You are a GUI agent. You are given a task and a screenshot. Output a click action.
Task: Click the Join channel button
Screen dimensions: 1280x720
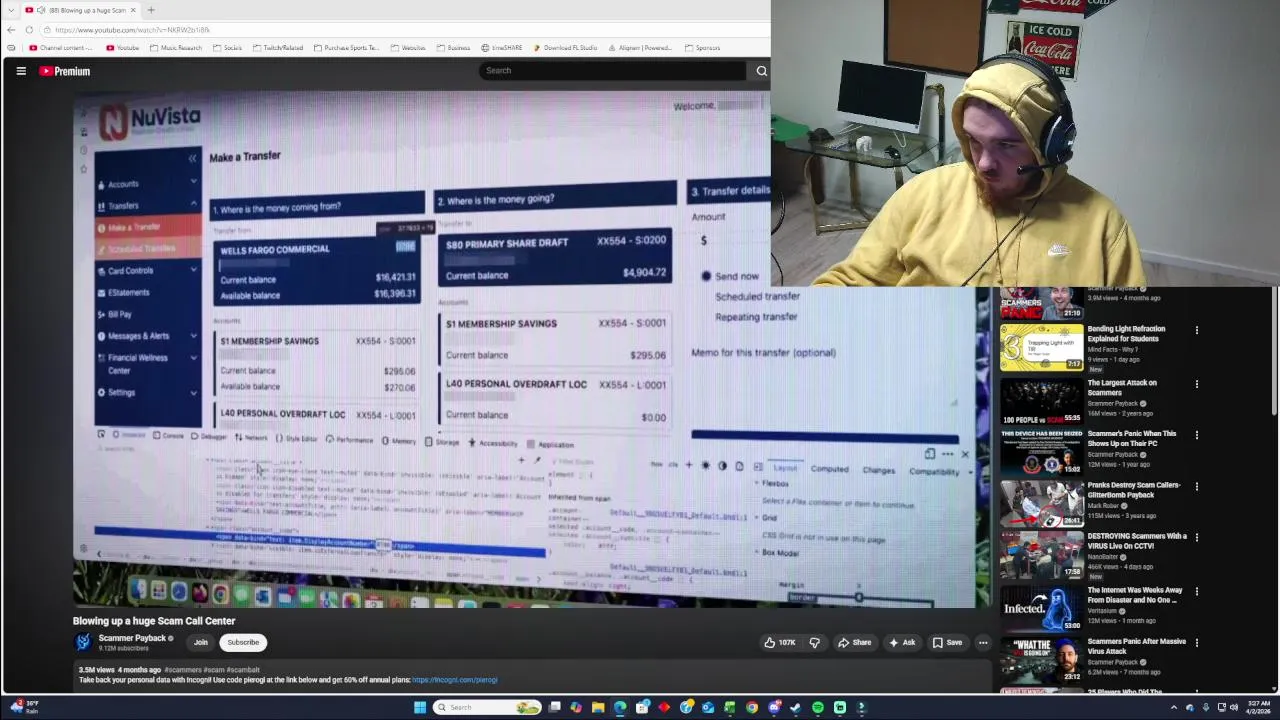coord(201,642)
